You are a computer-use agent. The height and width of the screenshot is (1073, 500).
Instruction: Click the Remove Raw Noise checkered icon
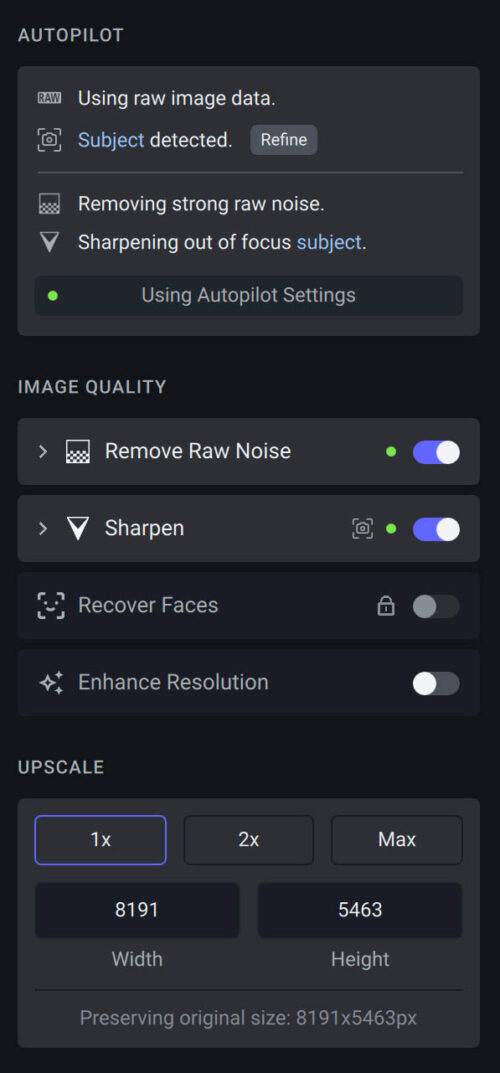point(78,452)
